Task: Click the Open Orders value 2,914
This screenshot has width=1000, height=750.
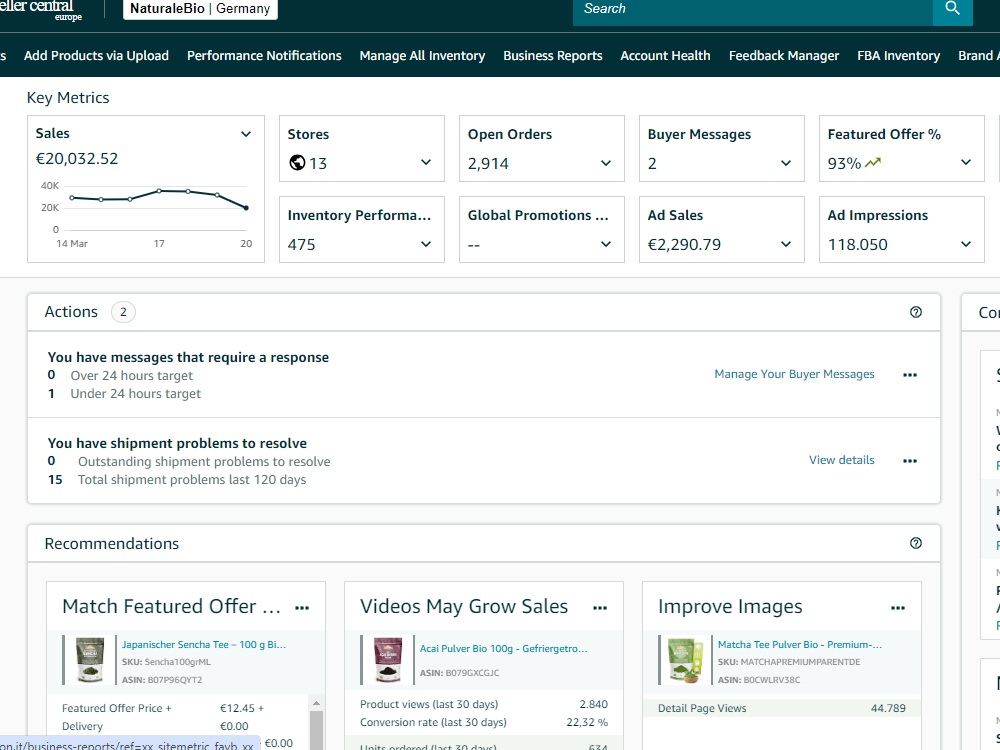Action: click(488, 163)
